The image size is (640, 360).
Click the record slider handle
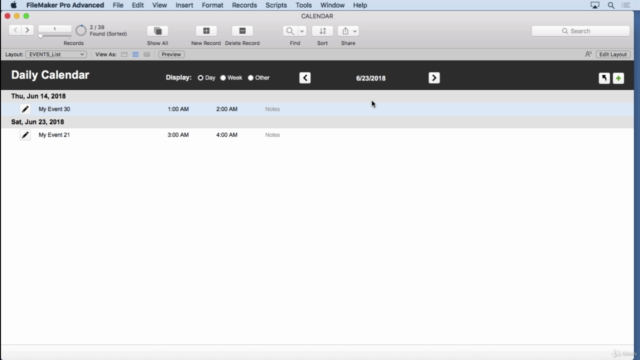click(40, 36)
